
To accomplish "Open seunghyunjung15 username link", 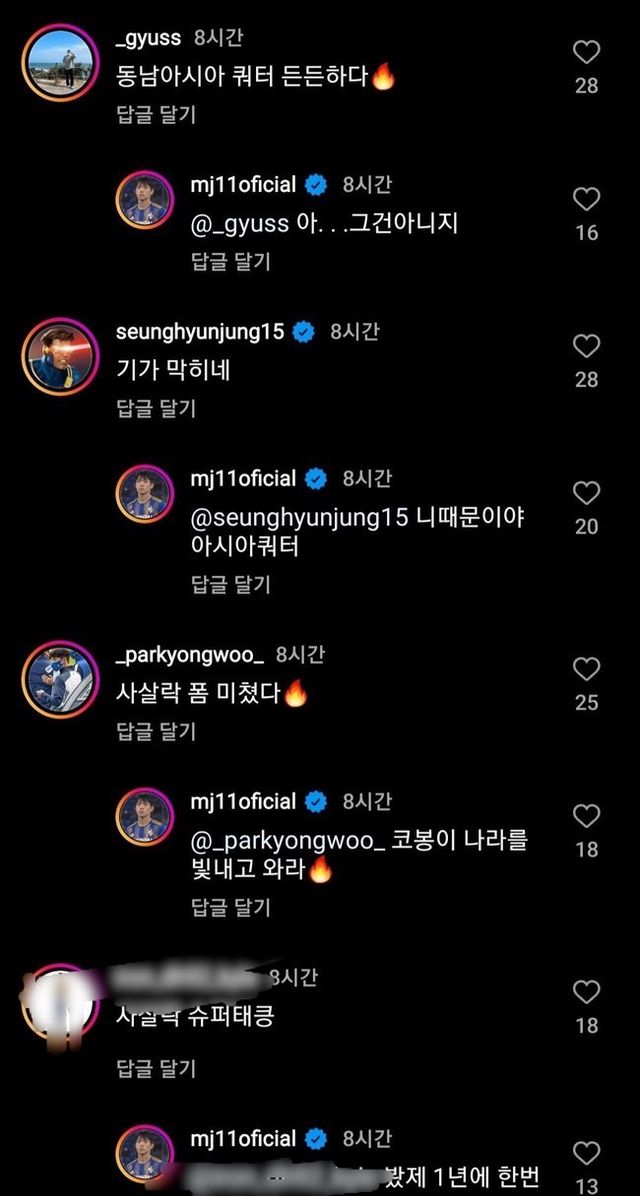I will (200, 332).
